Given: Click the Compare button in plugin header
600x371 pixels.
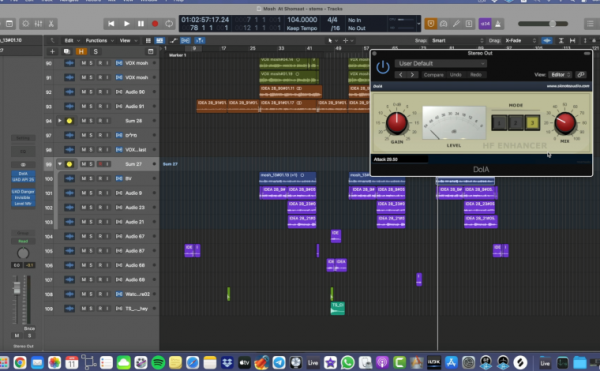Looking at the screenshot, I should [x=434, y=75].
